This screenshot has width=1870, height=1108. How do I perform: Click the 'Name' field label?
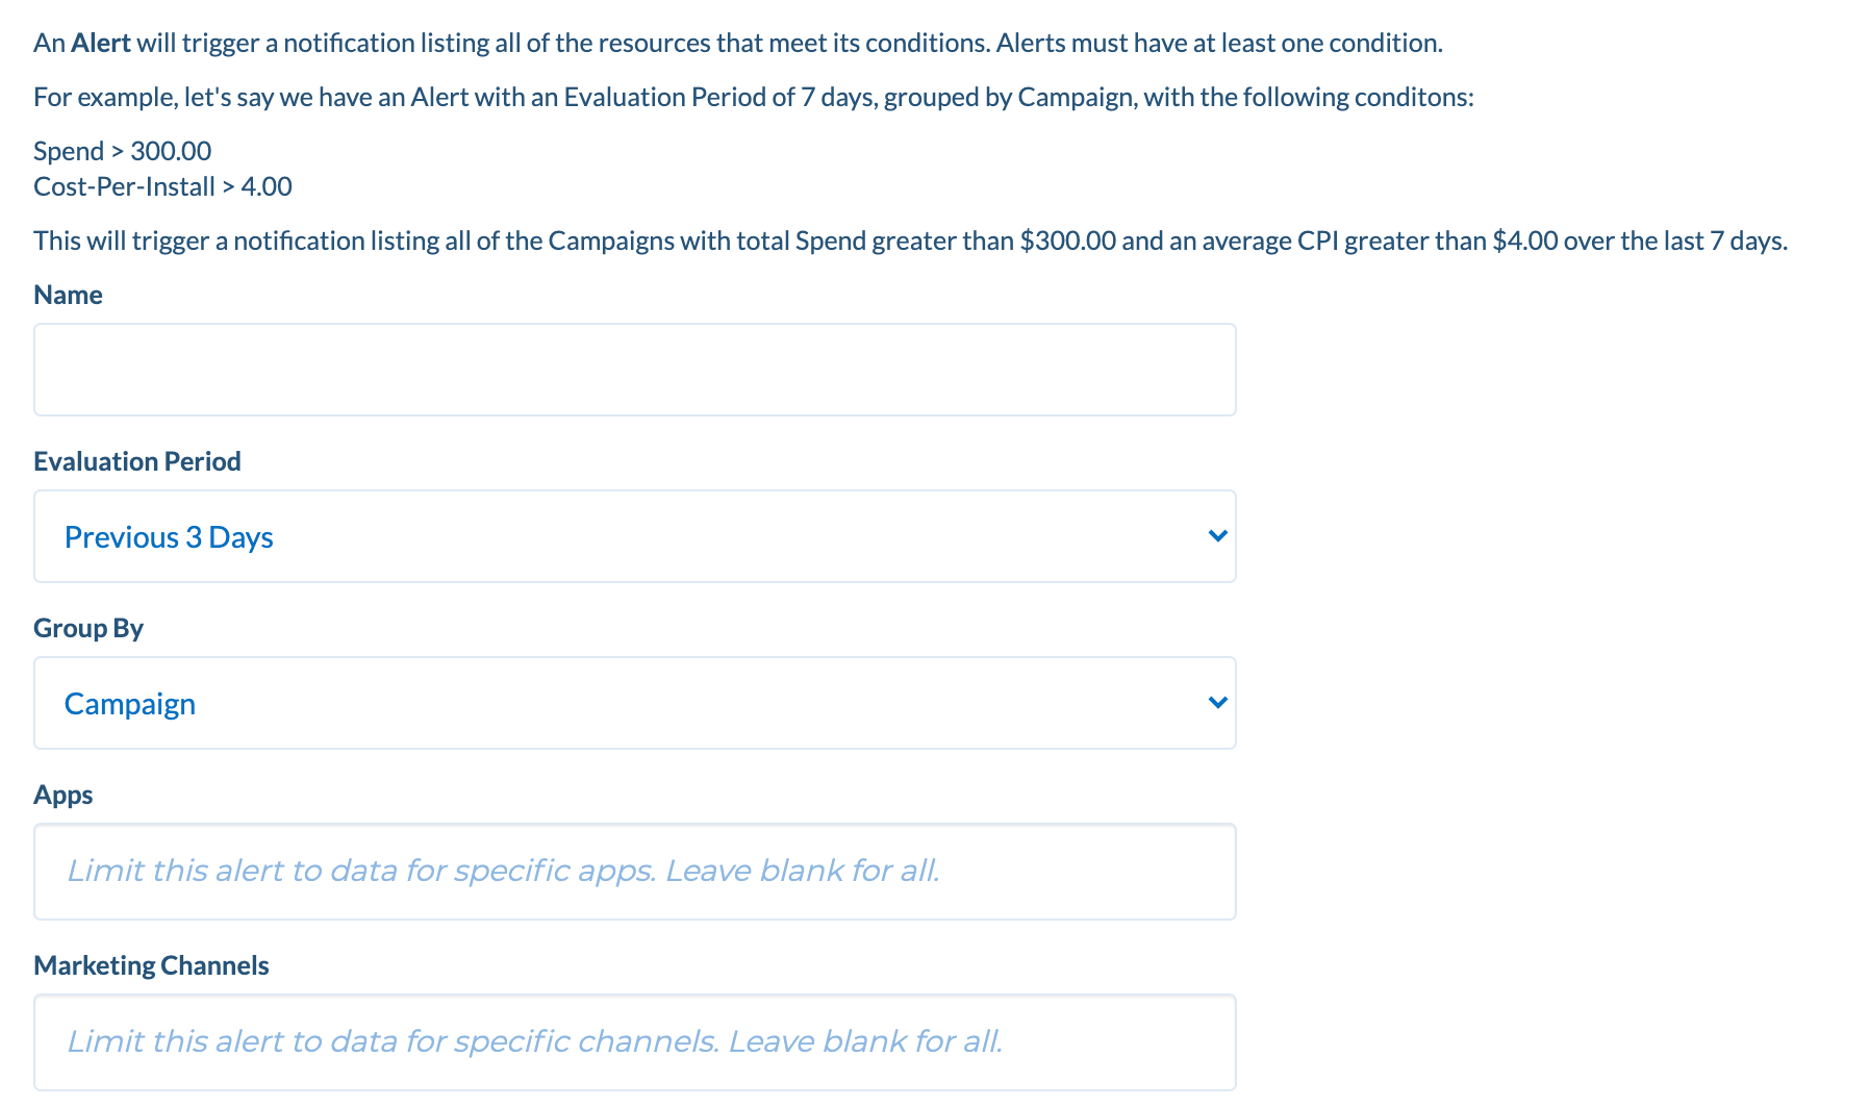(x=68, y=295)
